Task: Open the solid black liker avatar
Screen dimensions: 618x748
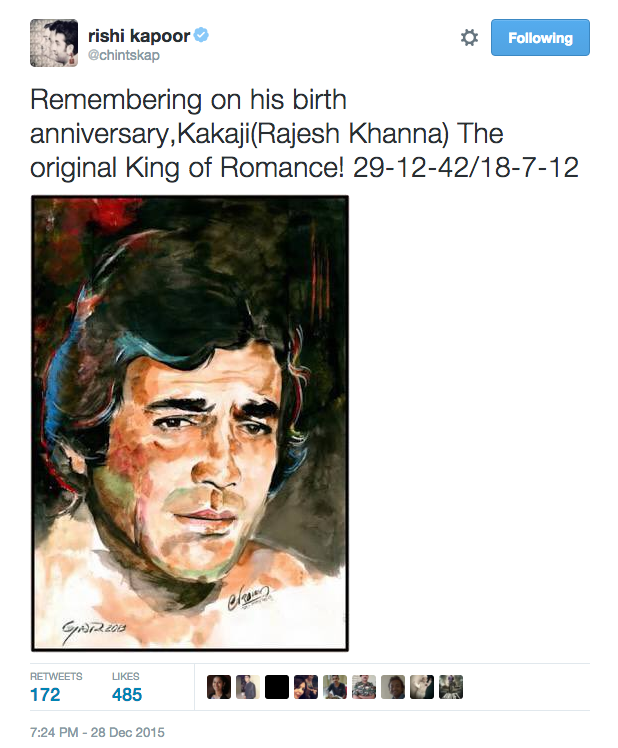Action: 277,687
